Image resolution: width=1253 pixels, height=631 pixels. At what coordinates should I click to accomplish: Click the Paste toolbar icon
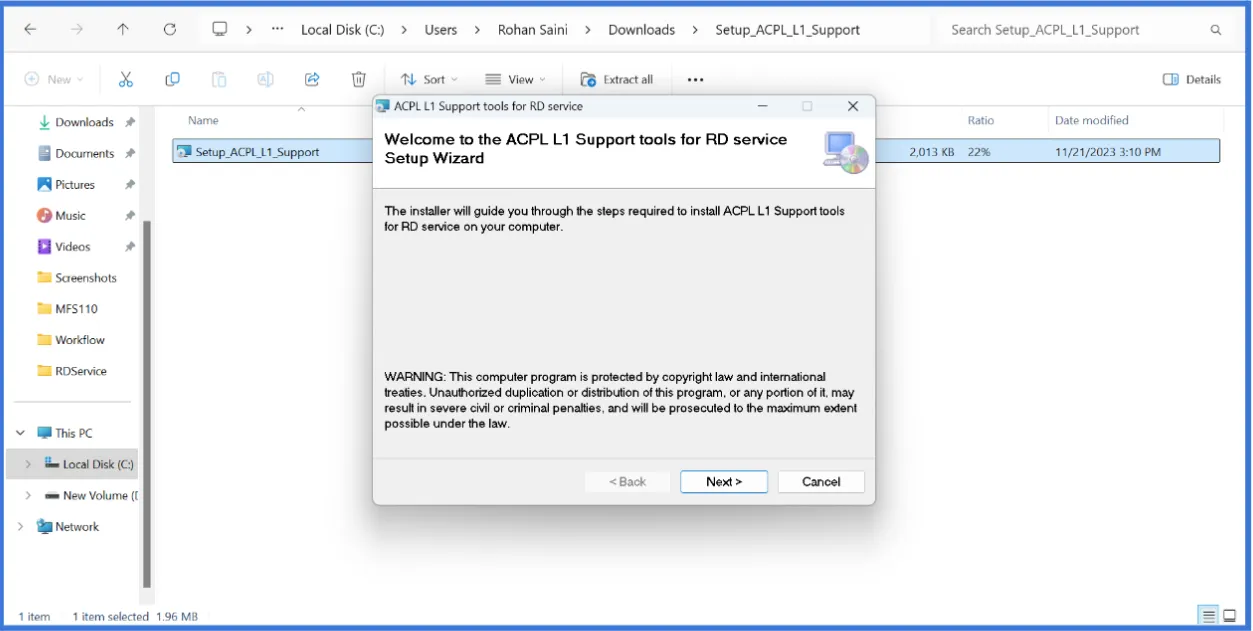point(219,79)
